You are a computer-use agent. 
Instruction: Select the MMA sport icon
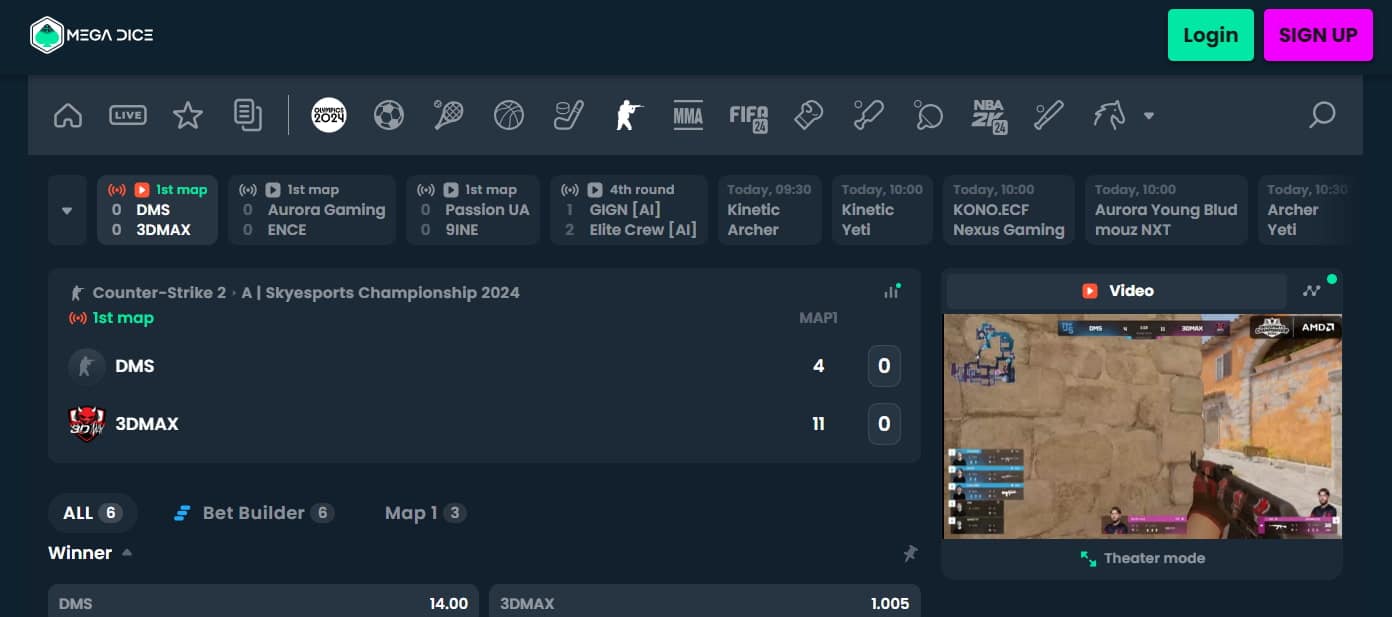(x=688, y=116)
